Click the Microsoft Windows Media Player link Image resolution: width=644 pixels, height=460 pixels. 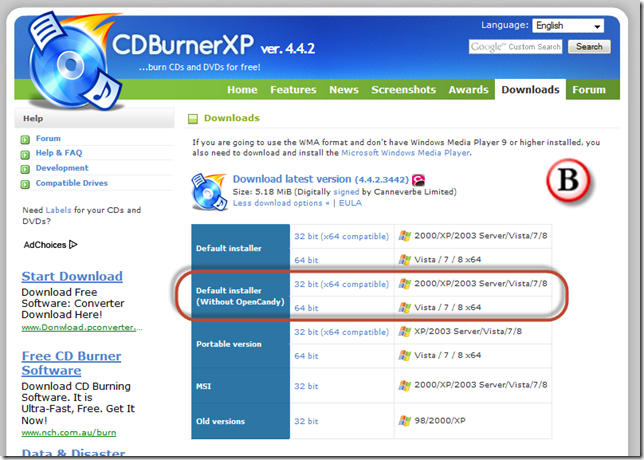point(405,153)
